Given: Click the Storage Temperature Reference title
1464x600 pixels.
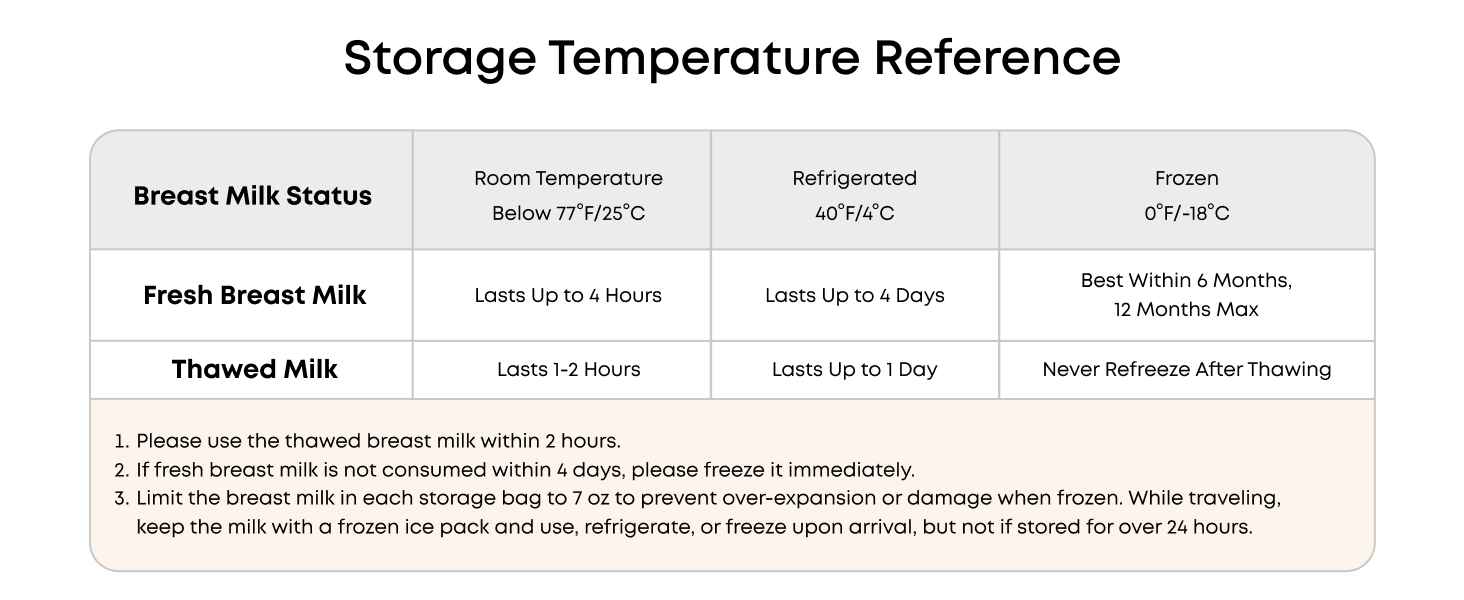Looking at the screenshot, I should 732,57.
